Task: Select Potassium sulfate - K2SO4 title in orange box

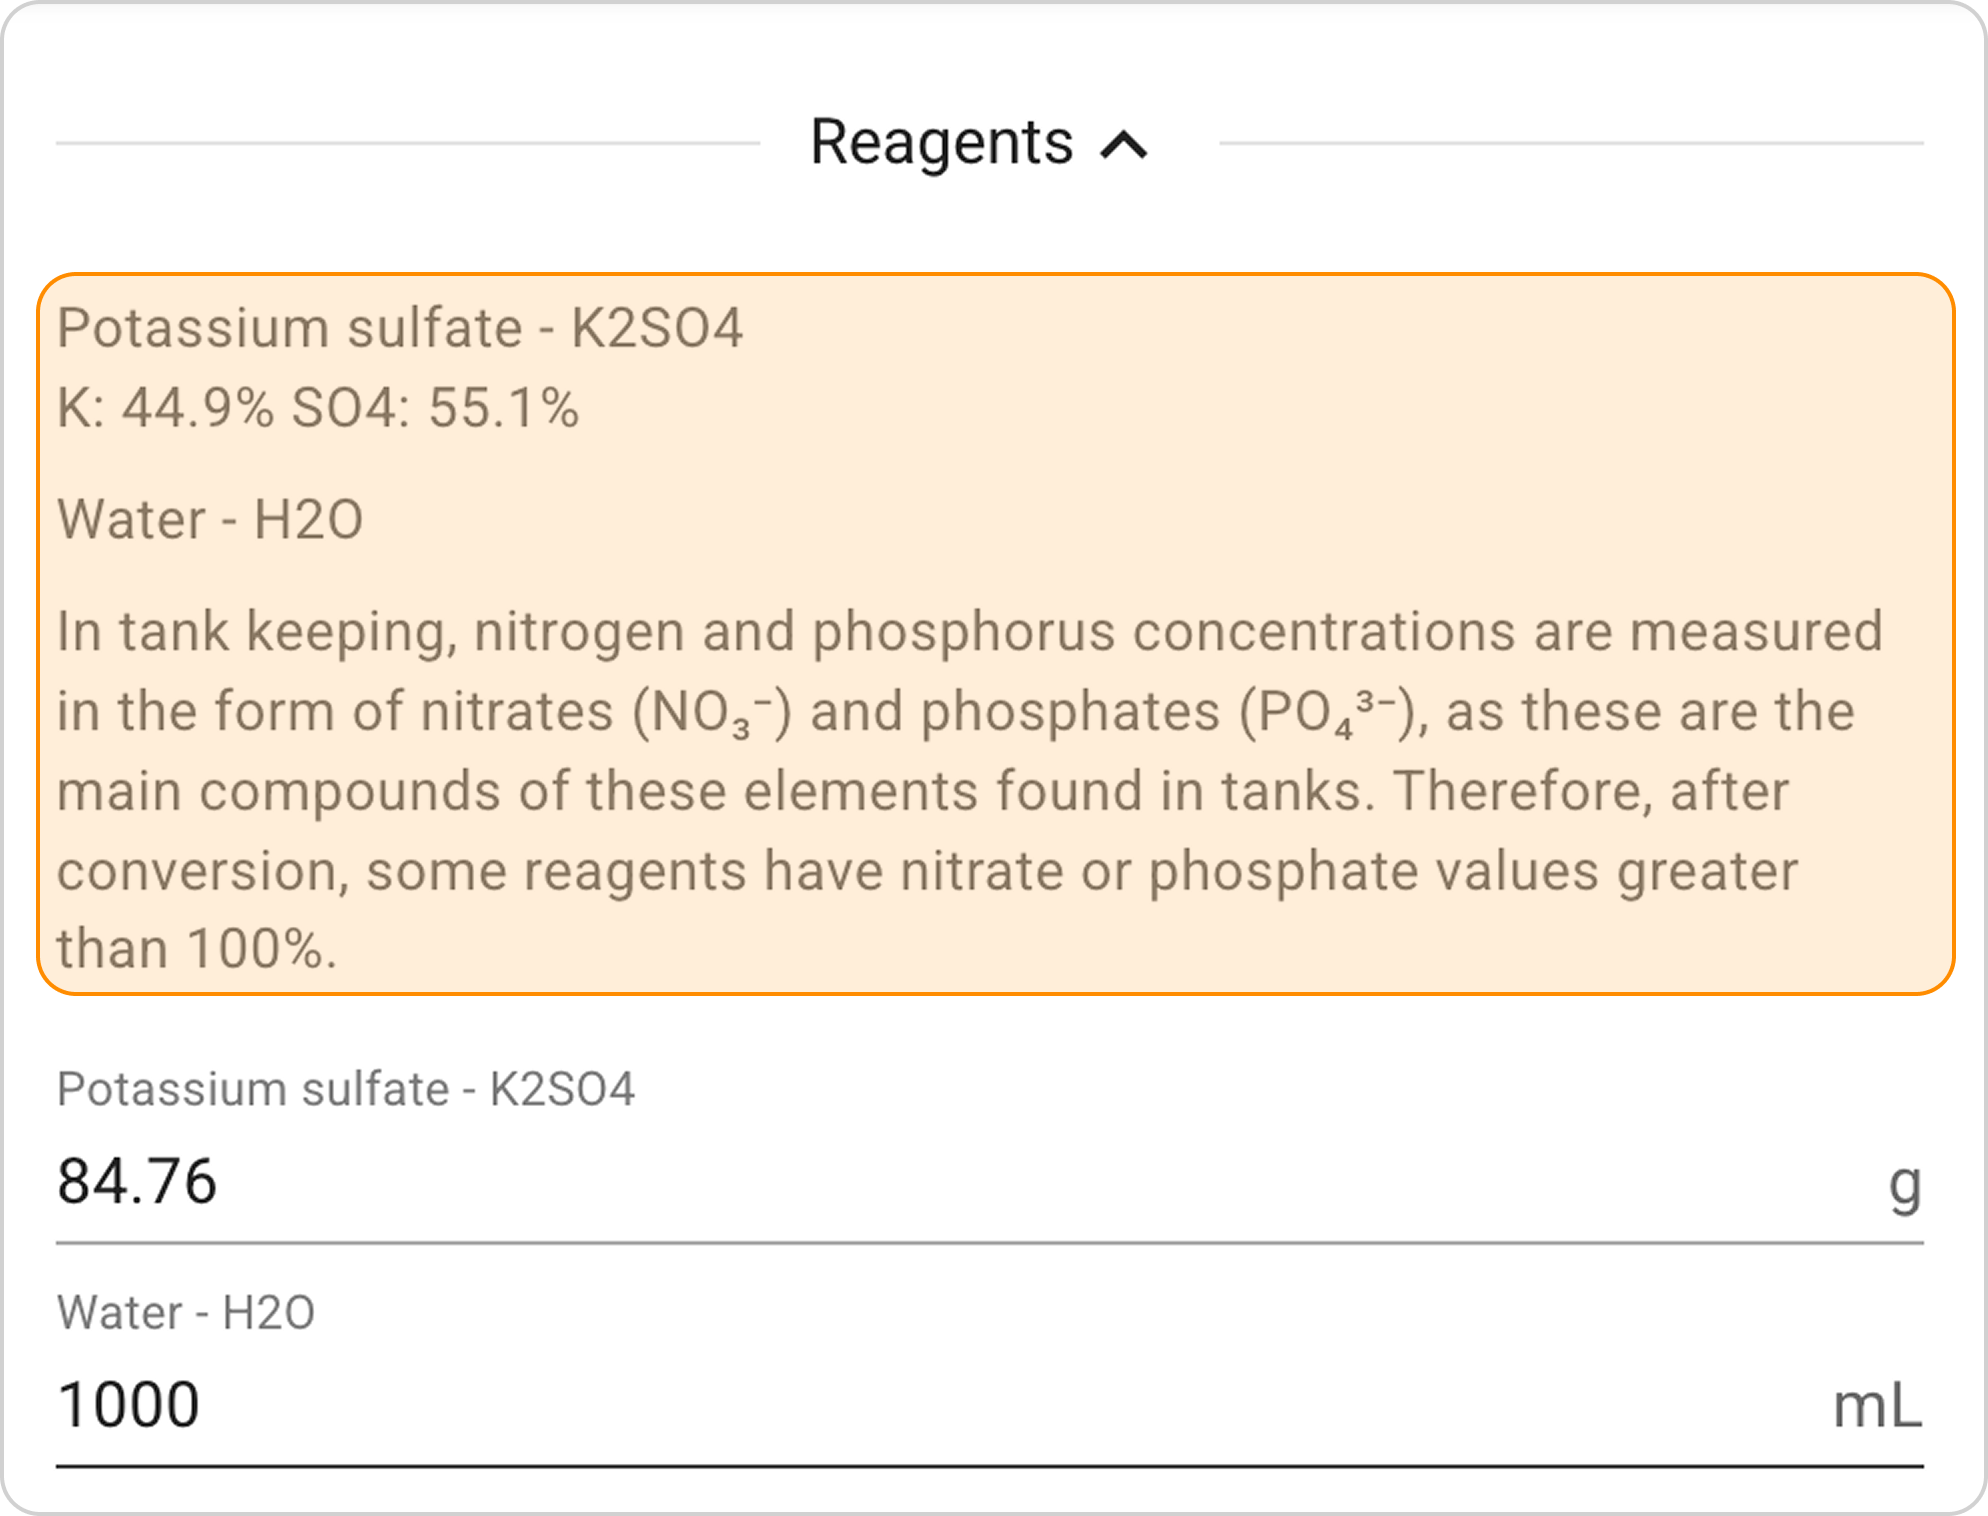Action: click(399, 328)
